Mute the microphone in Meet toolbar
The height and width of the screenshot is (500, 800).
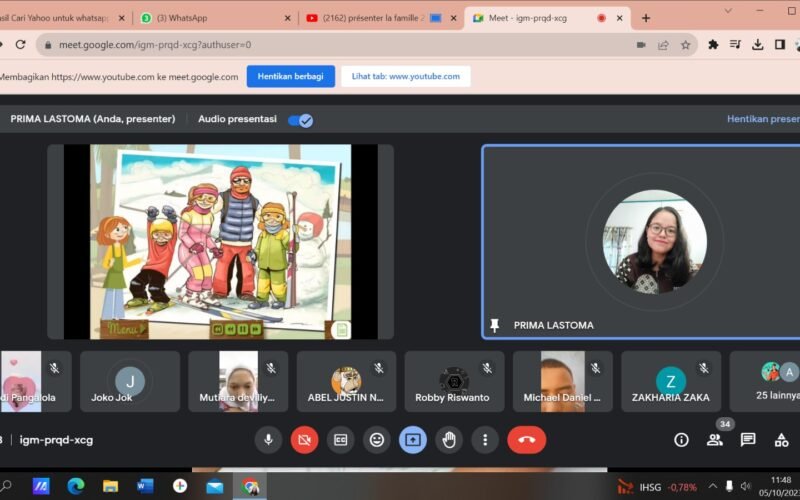click(268, 439)
